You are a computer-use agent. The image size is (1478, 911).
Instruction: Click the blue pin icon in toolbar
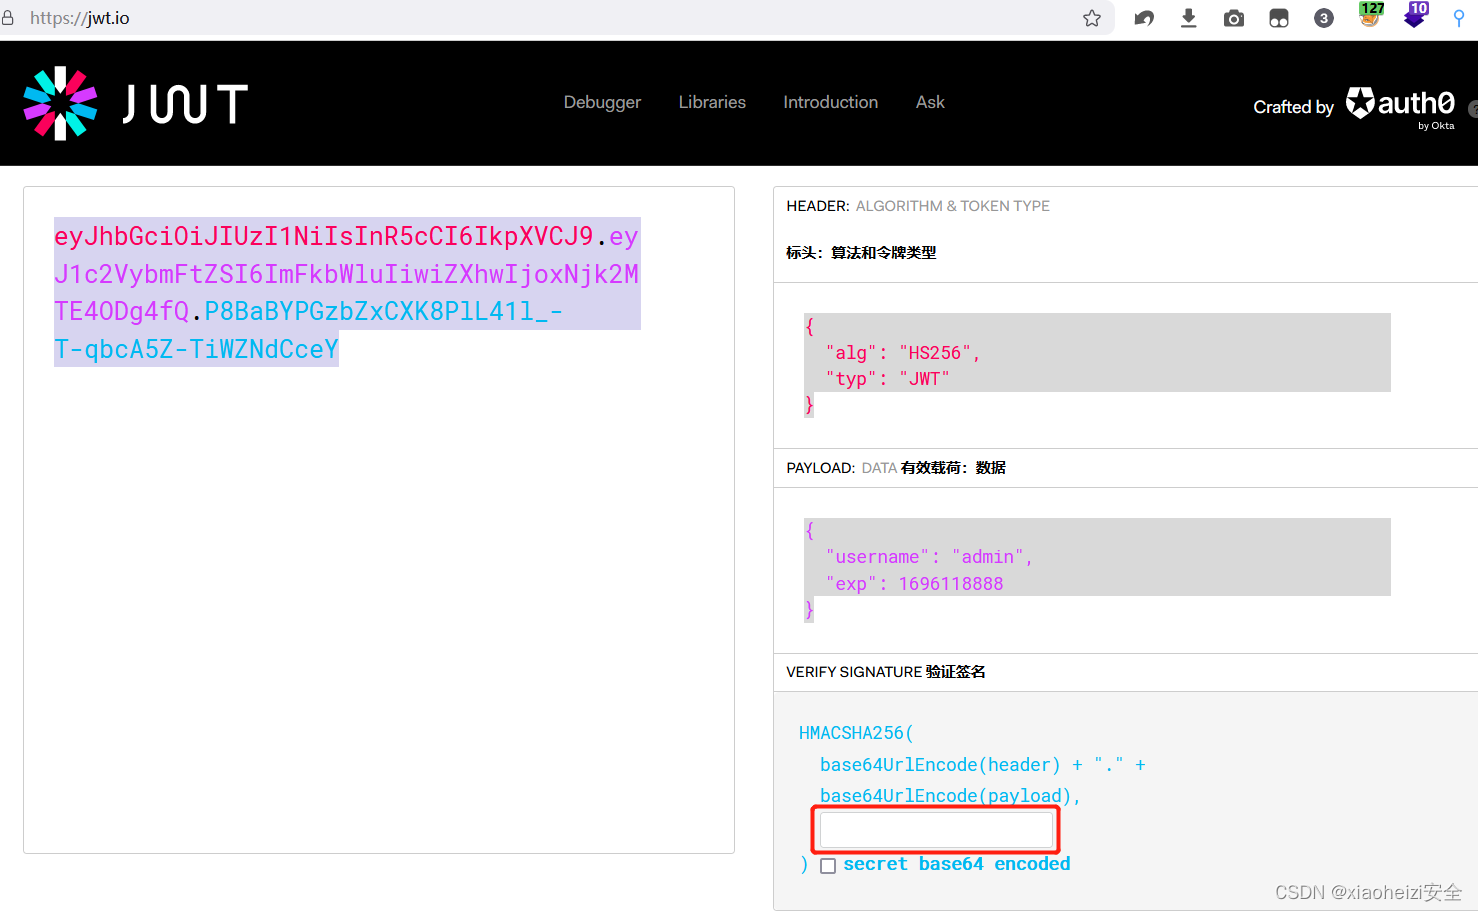[x=1461, y=17]
